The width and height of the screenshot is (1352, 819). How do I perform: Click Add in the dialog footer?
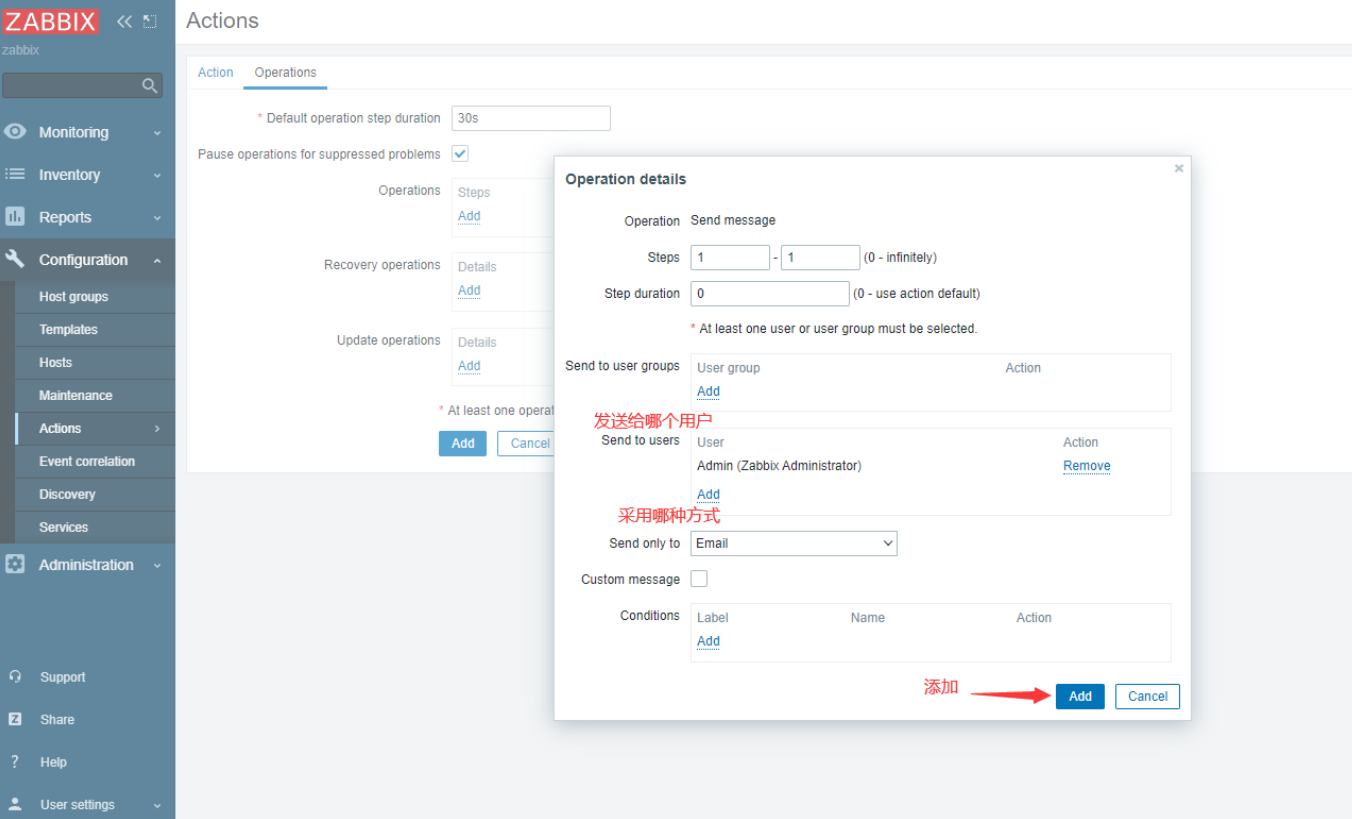[1080, 696]
